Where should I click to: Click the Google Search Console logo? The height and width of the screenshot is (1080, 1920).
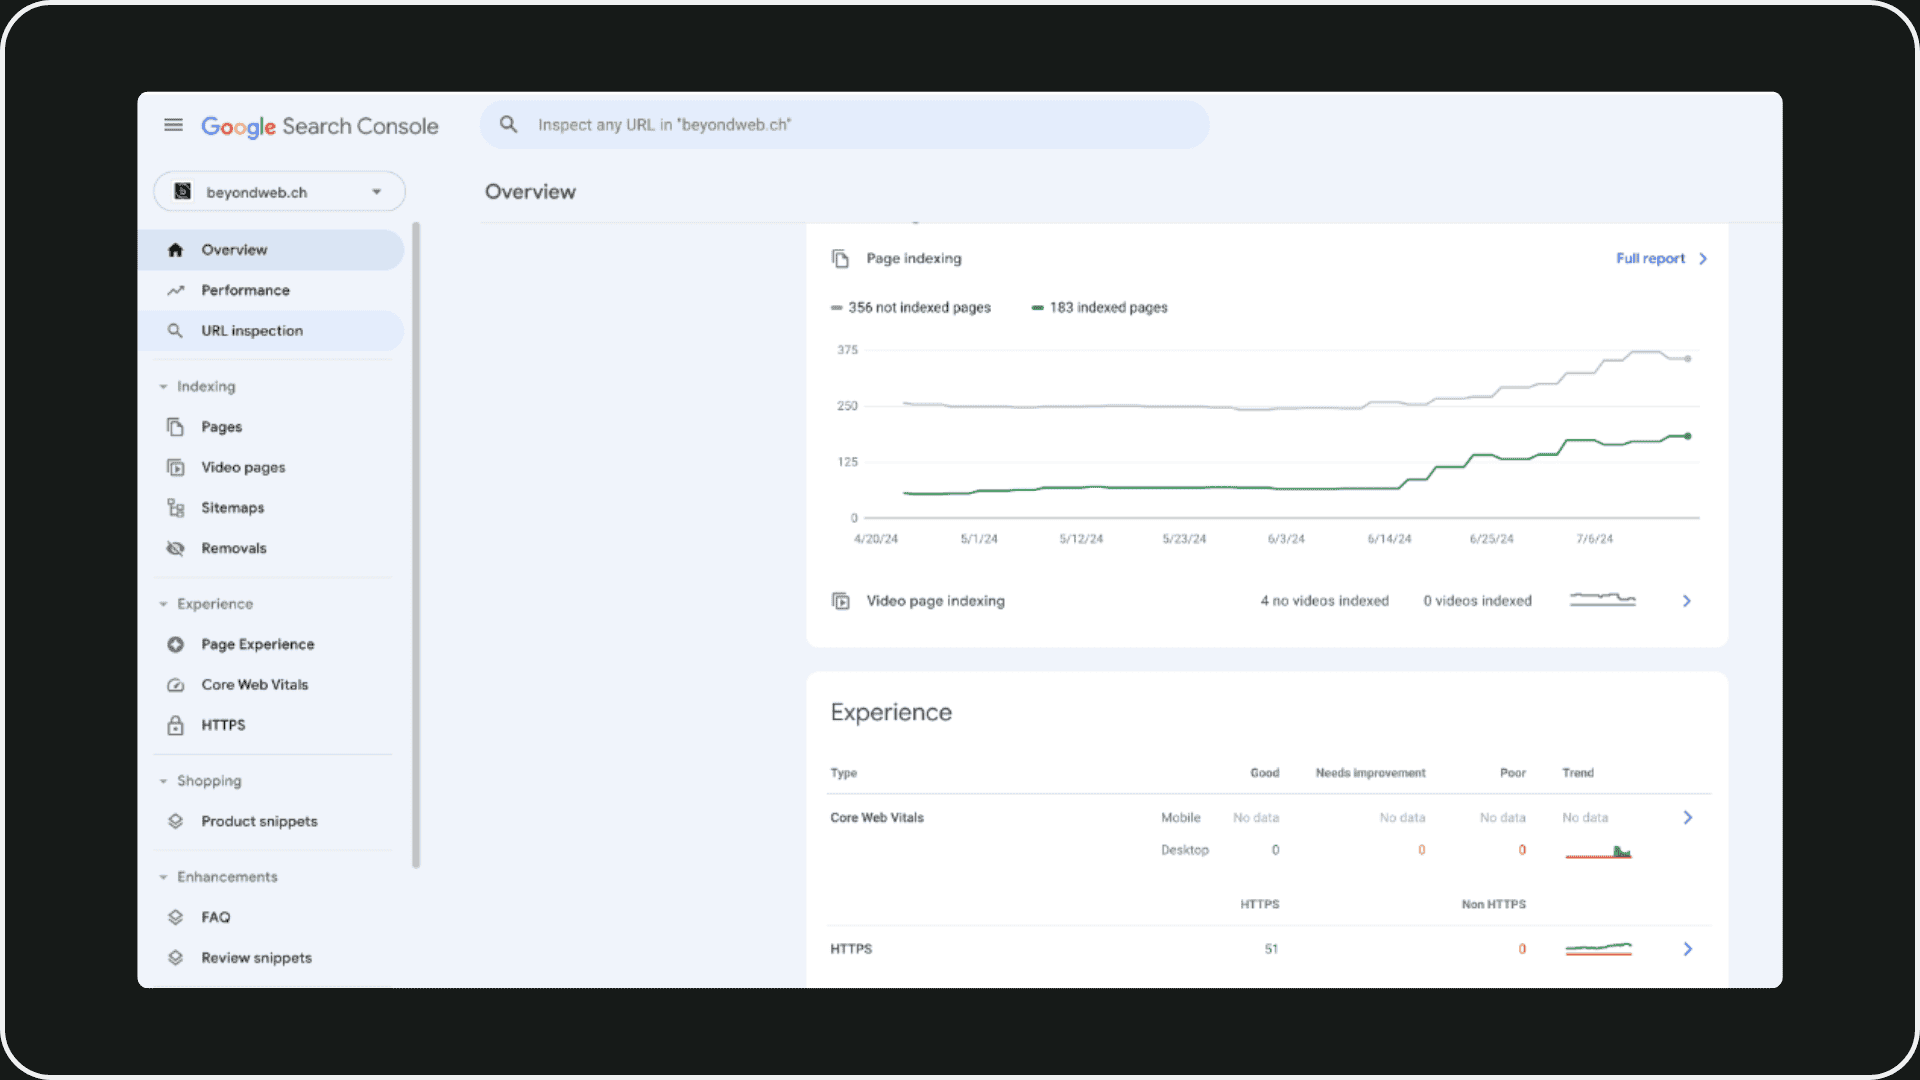319,126
